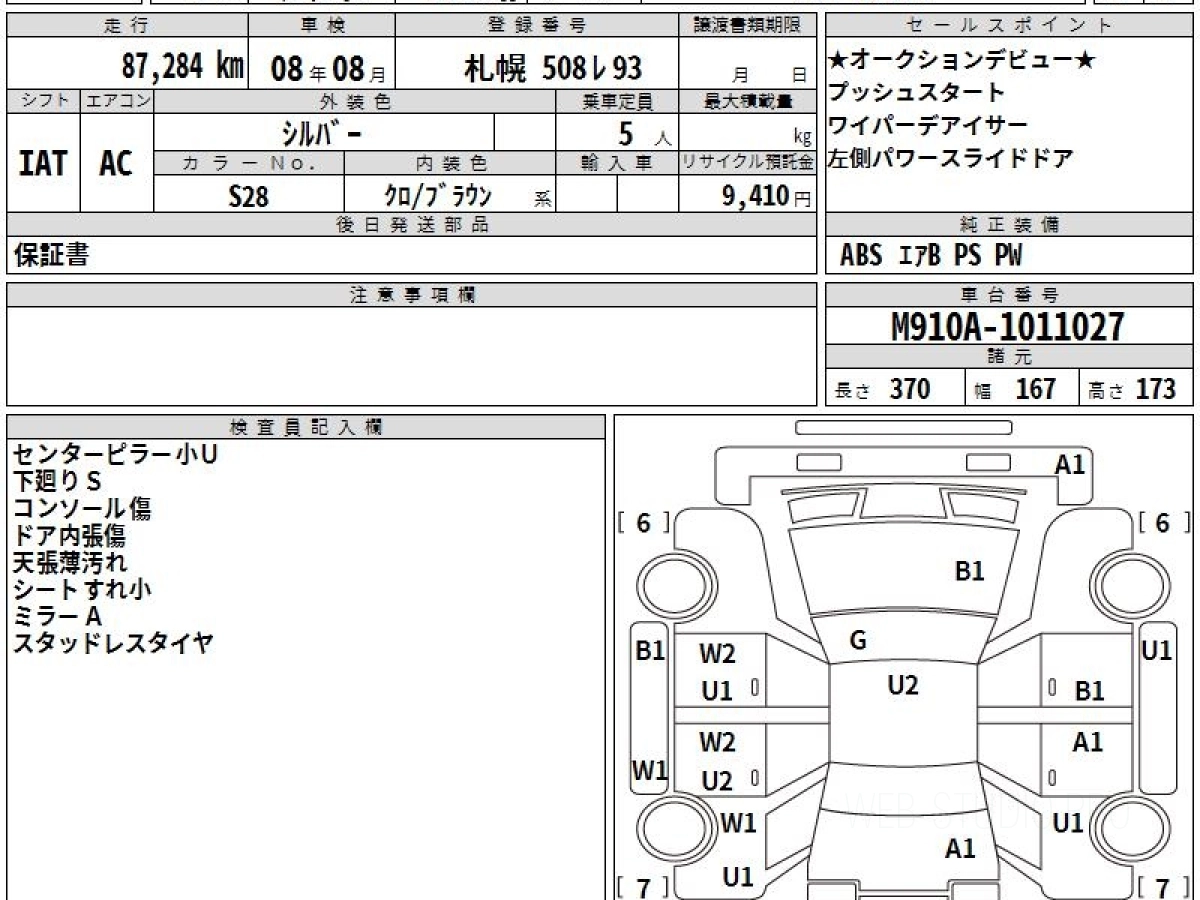Select the 車台番号 header

tap(1010, 295)
